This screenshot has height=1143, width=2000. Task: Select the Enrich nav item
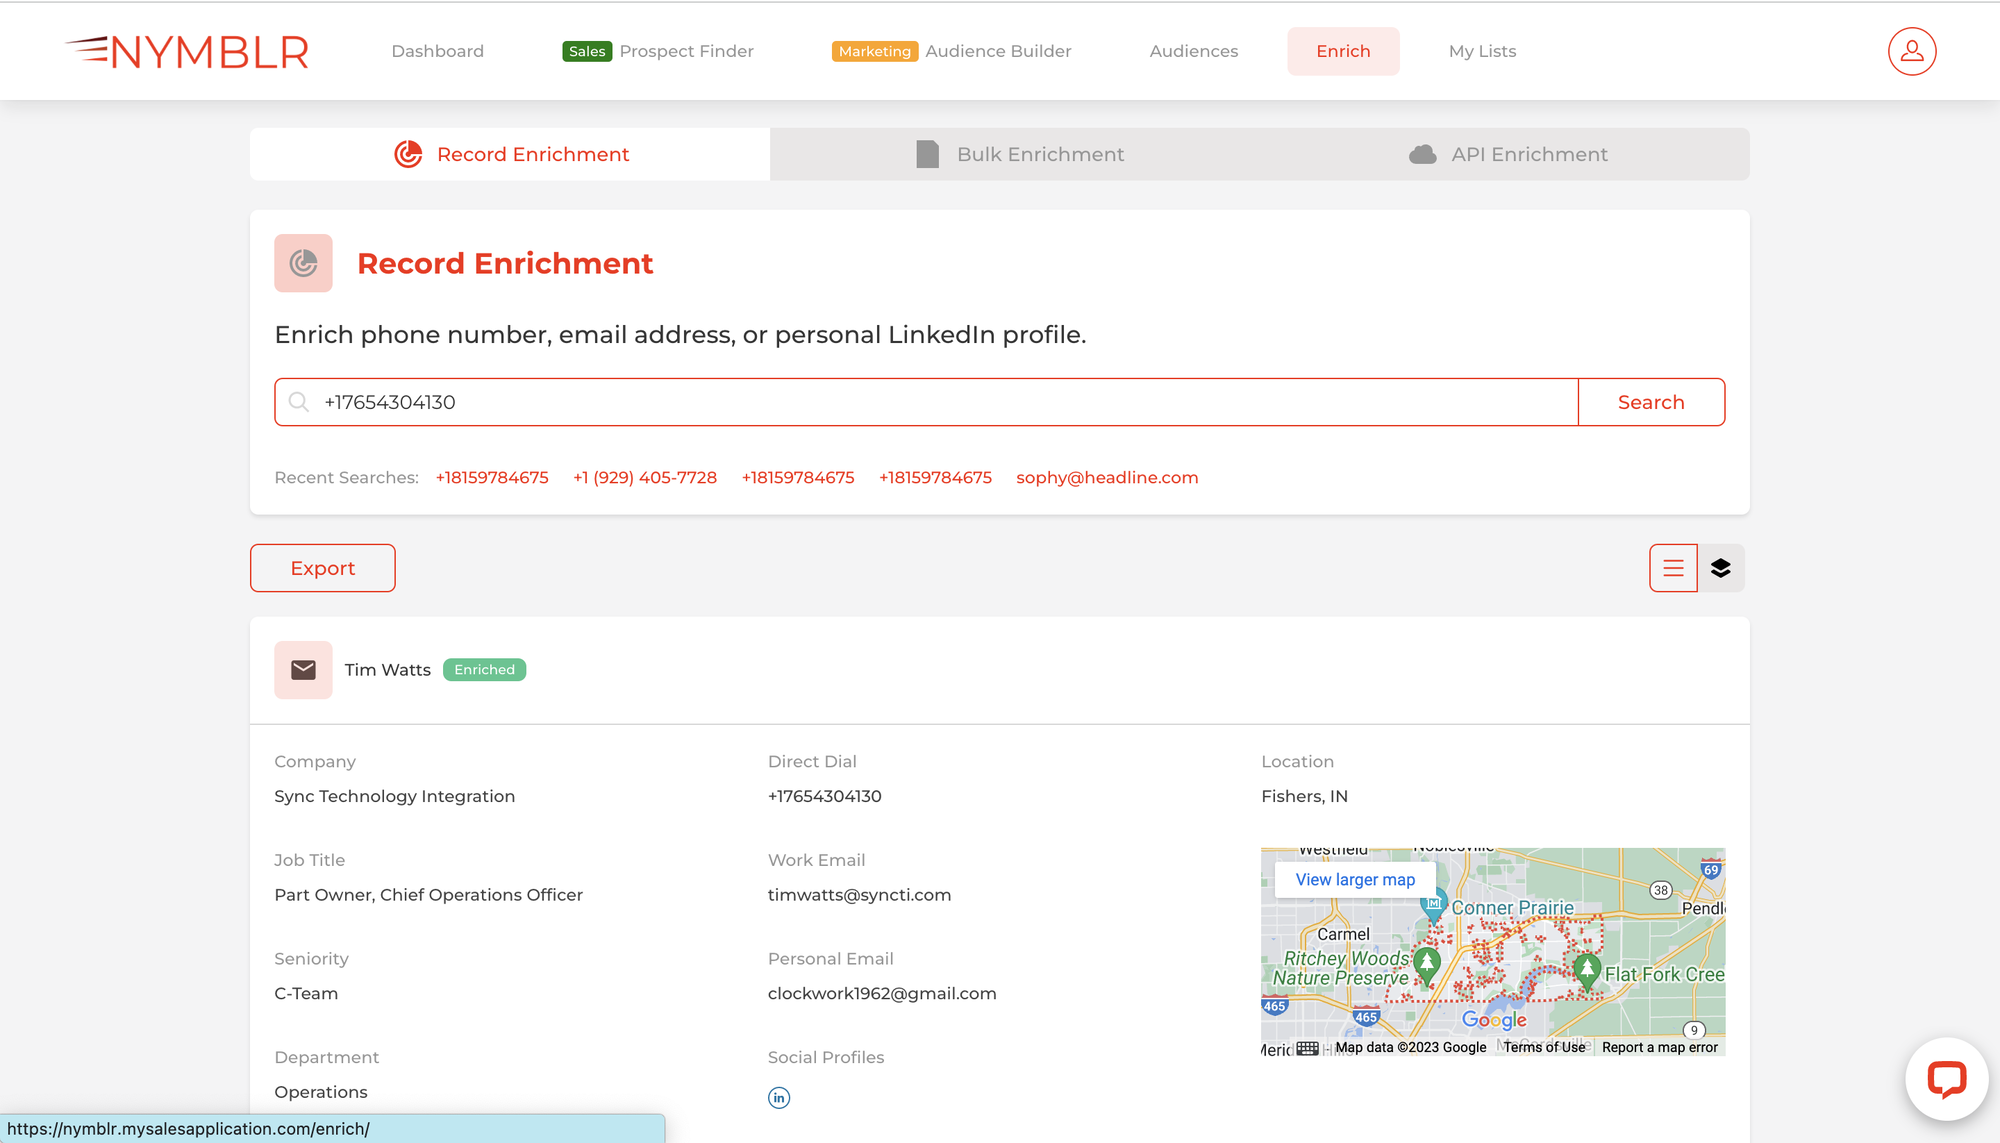click(x=1343, y=51)
